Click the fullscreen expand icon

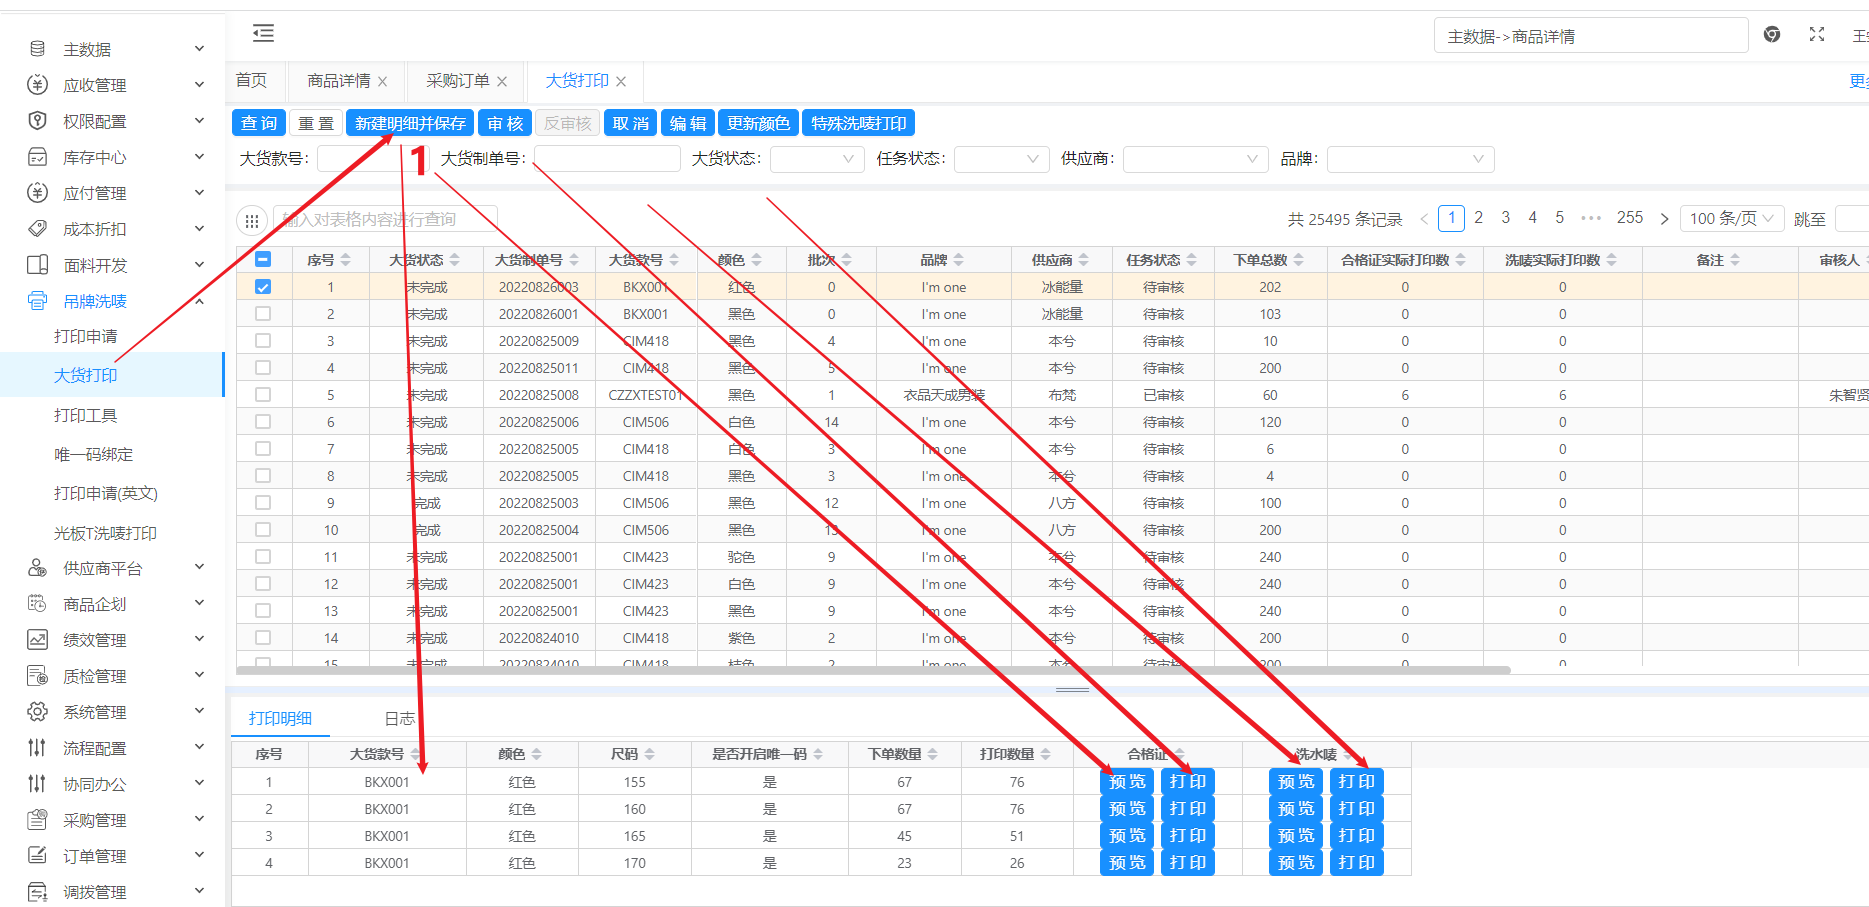(x=1817, y=35)
